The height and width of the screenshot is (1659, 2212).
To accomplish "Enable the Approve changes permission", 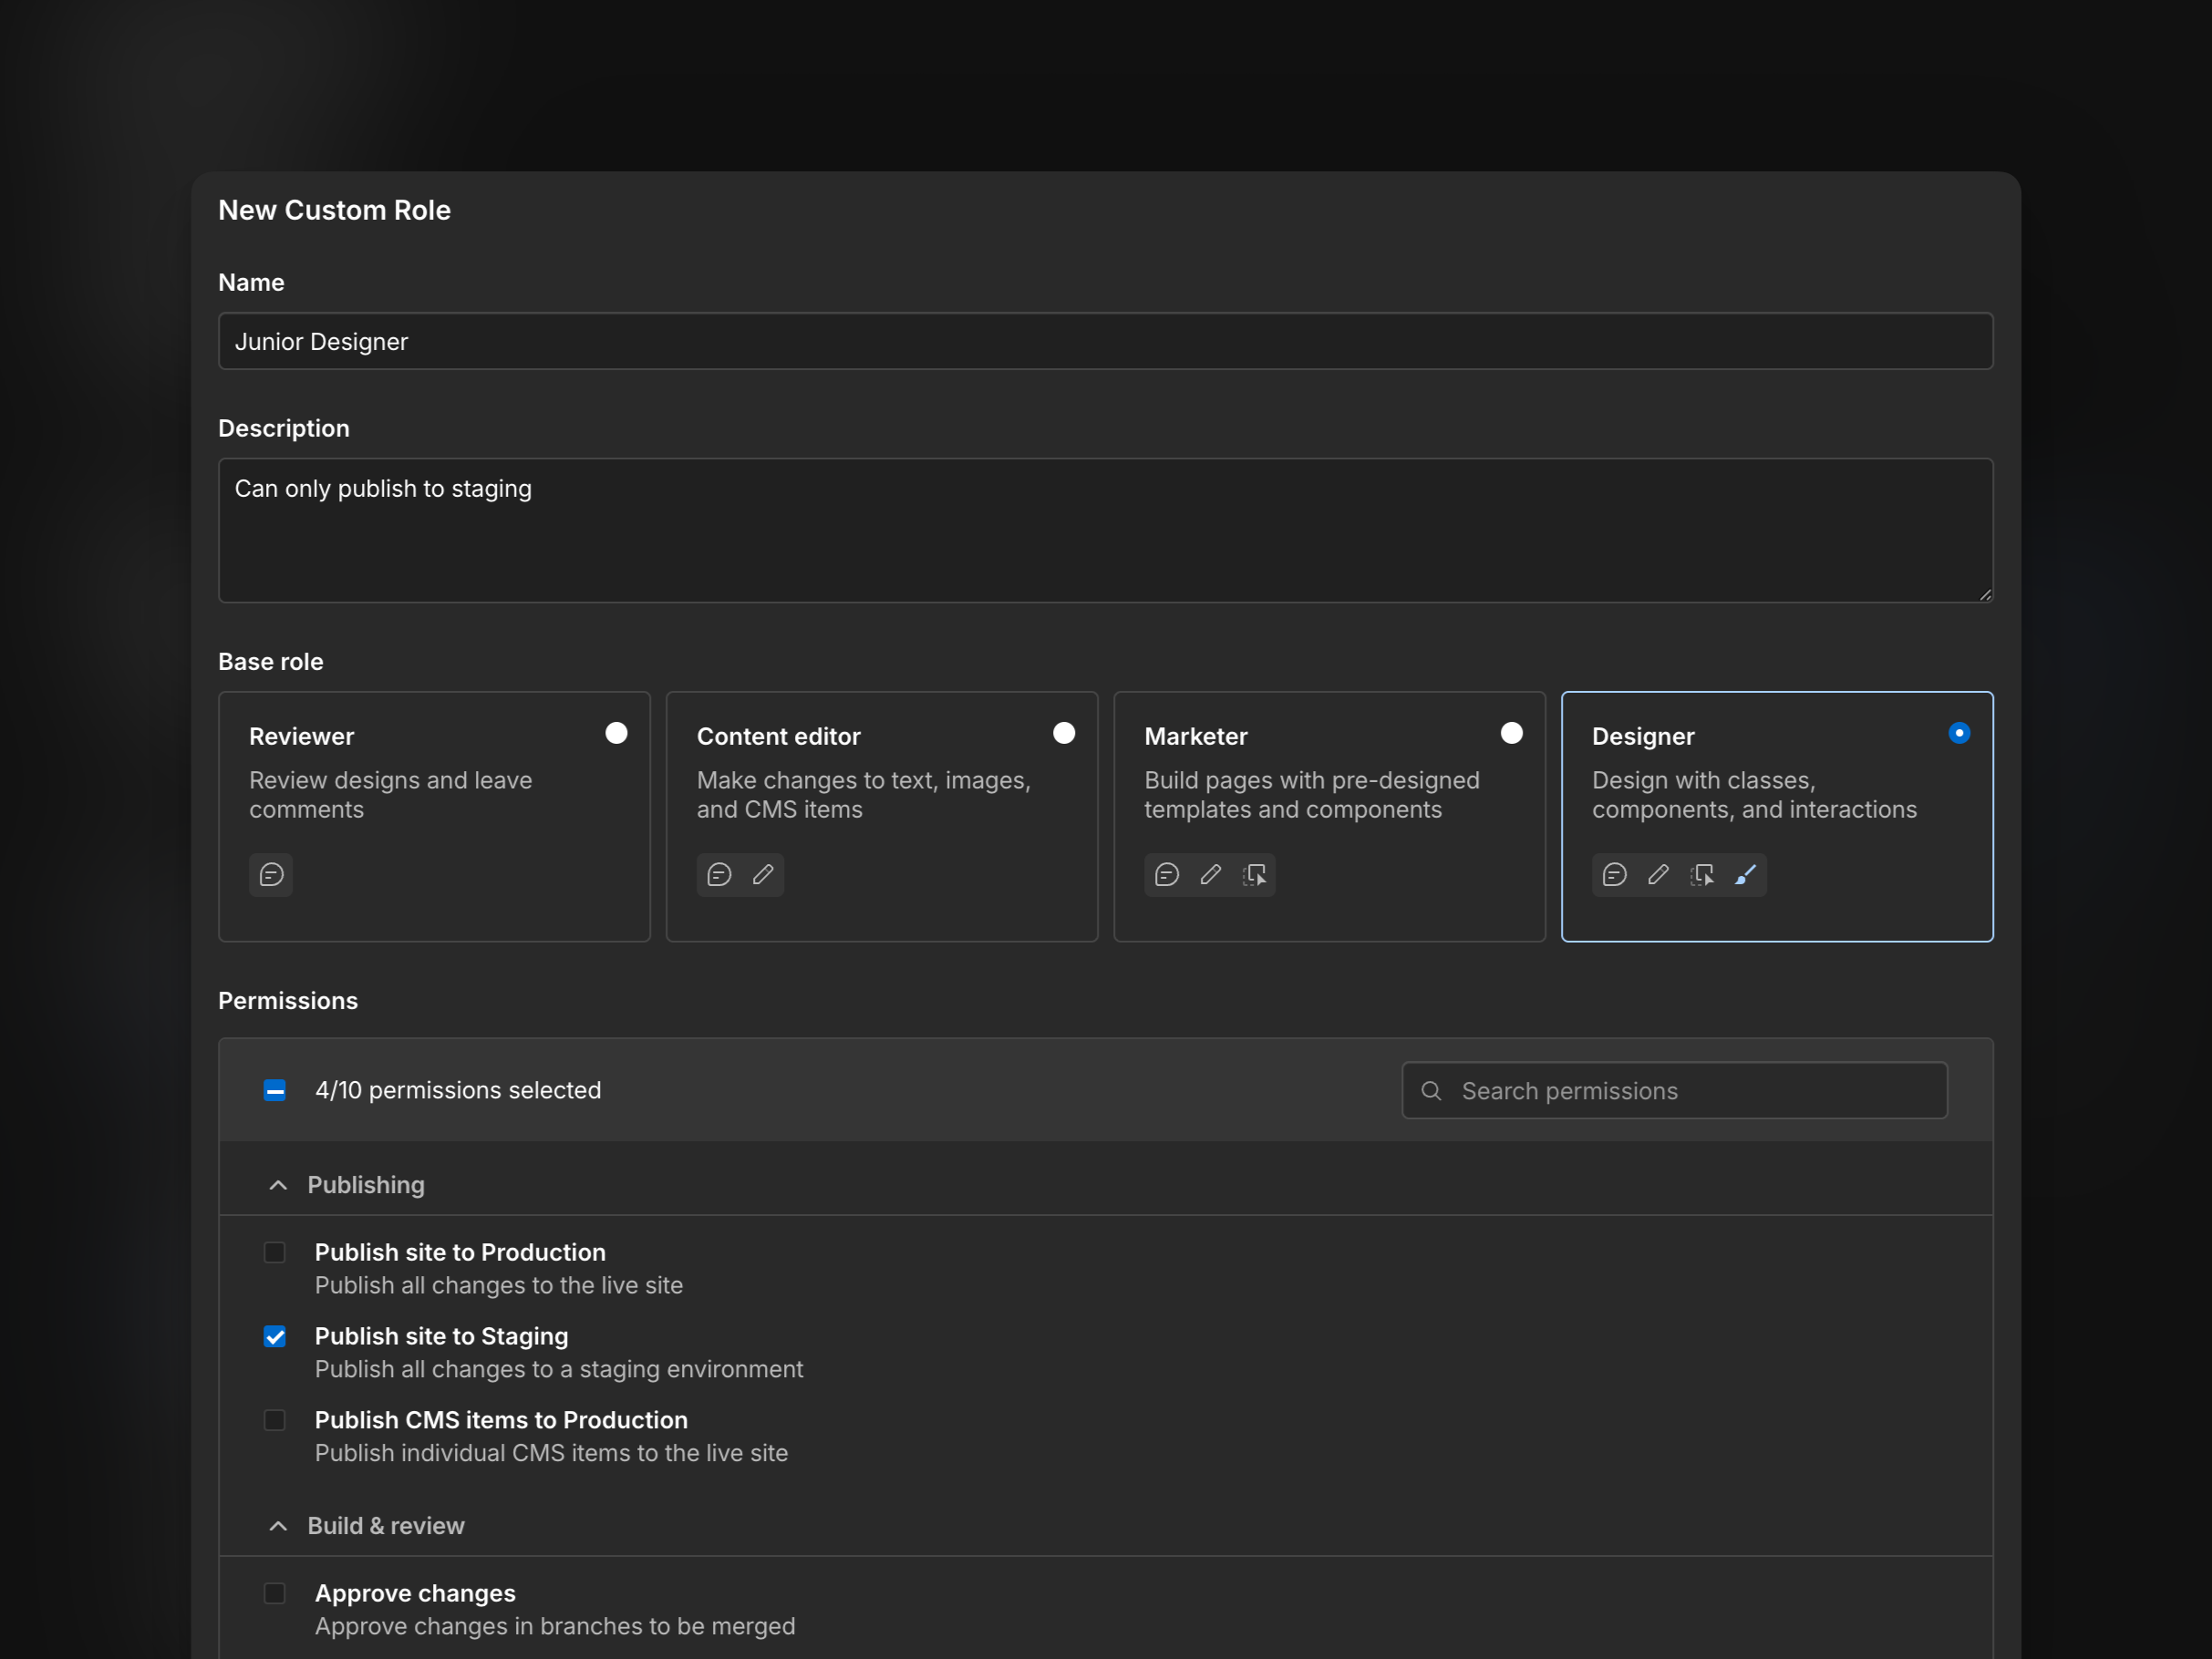I will (x=275, y=1594).
